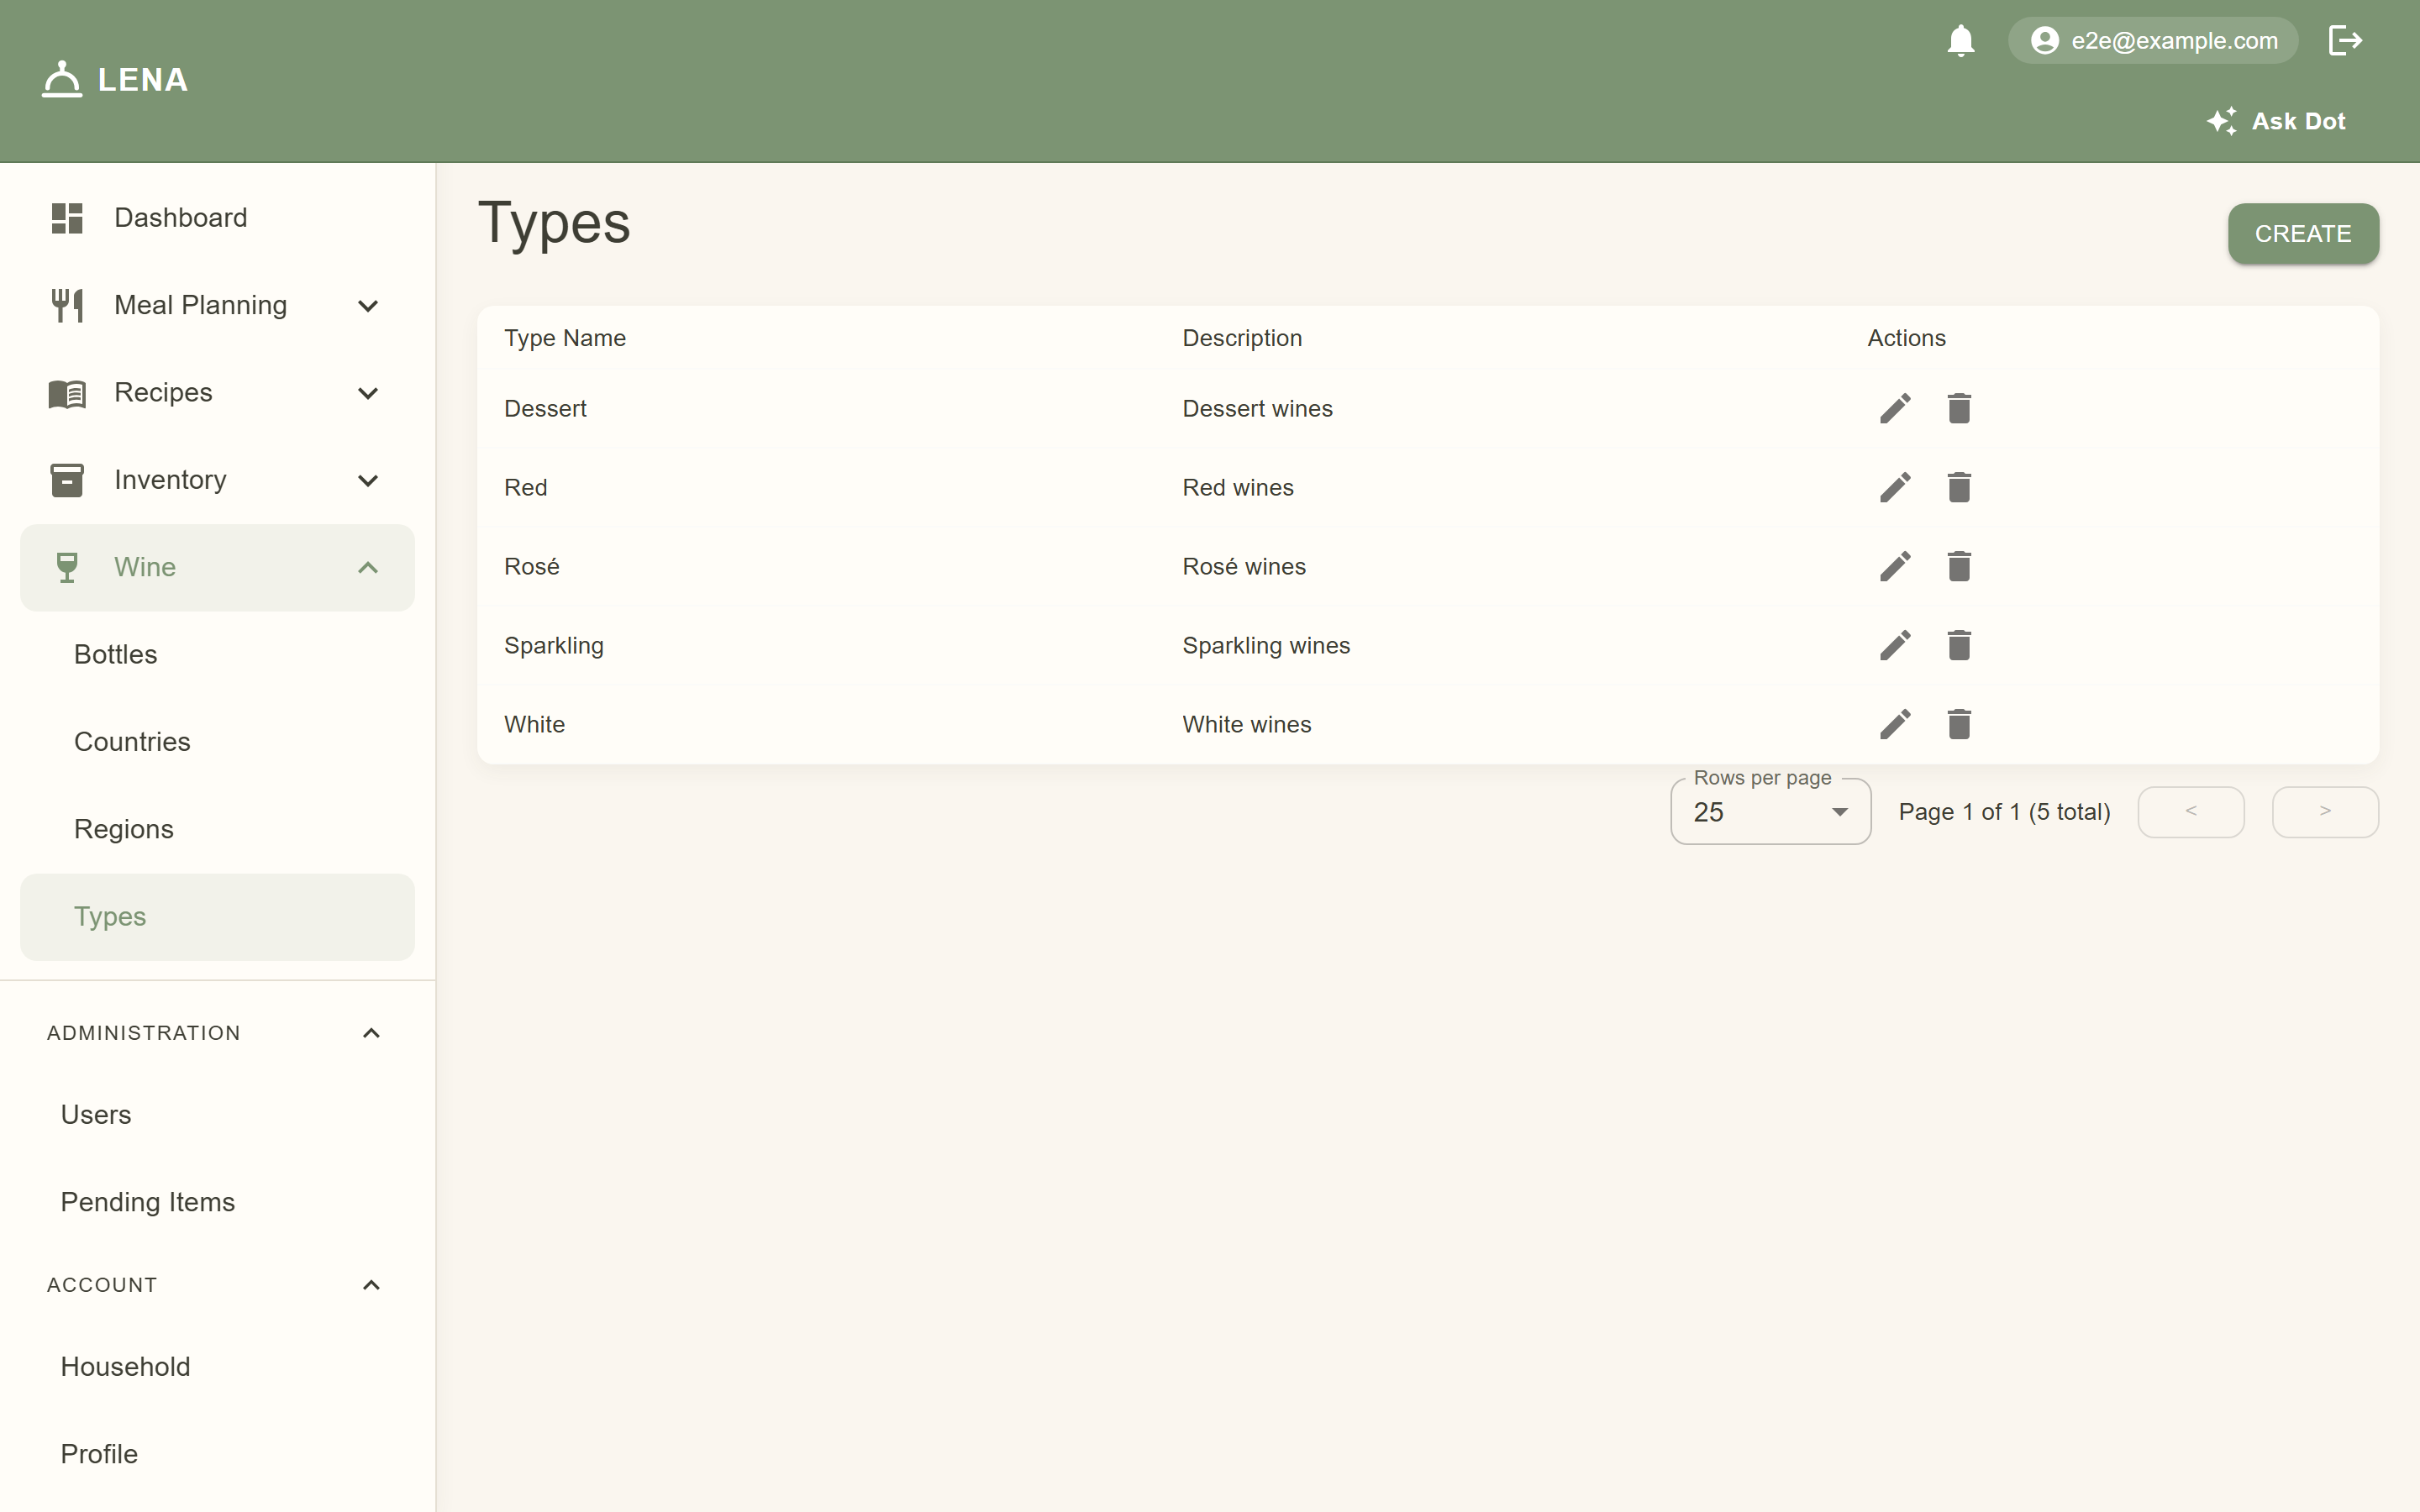The height and width of the screenshot is (1512, 2420).
Task: Open the Users admin page
Action: tap(217, 1115)
